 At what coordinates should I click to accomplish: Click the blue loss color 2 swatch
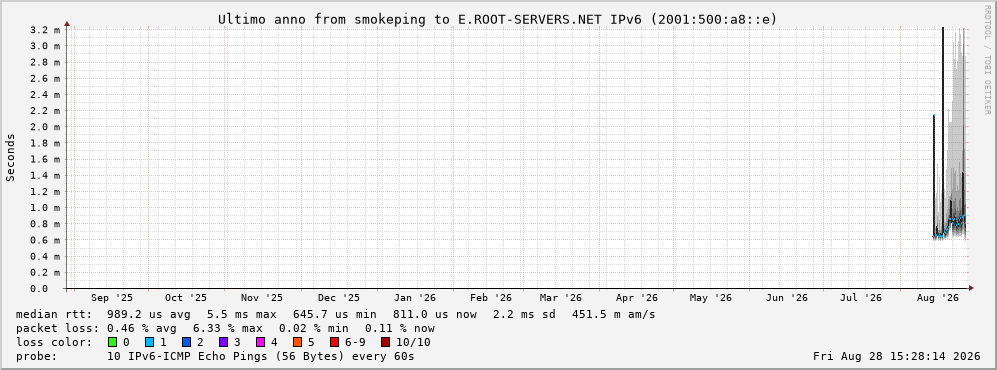186,342
